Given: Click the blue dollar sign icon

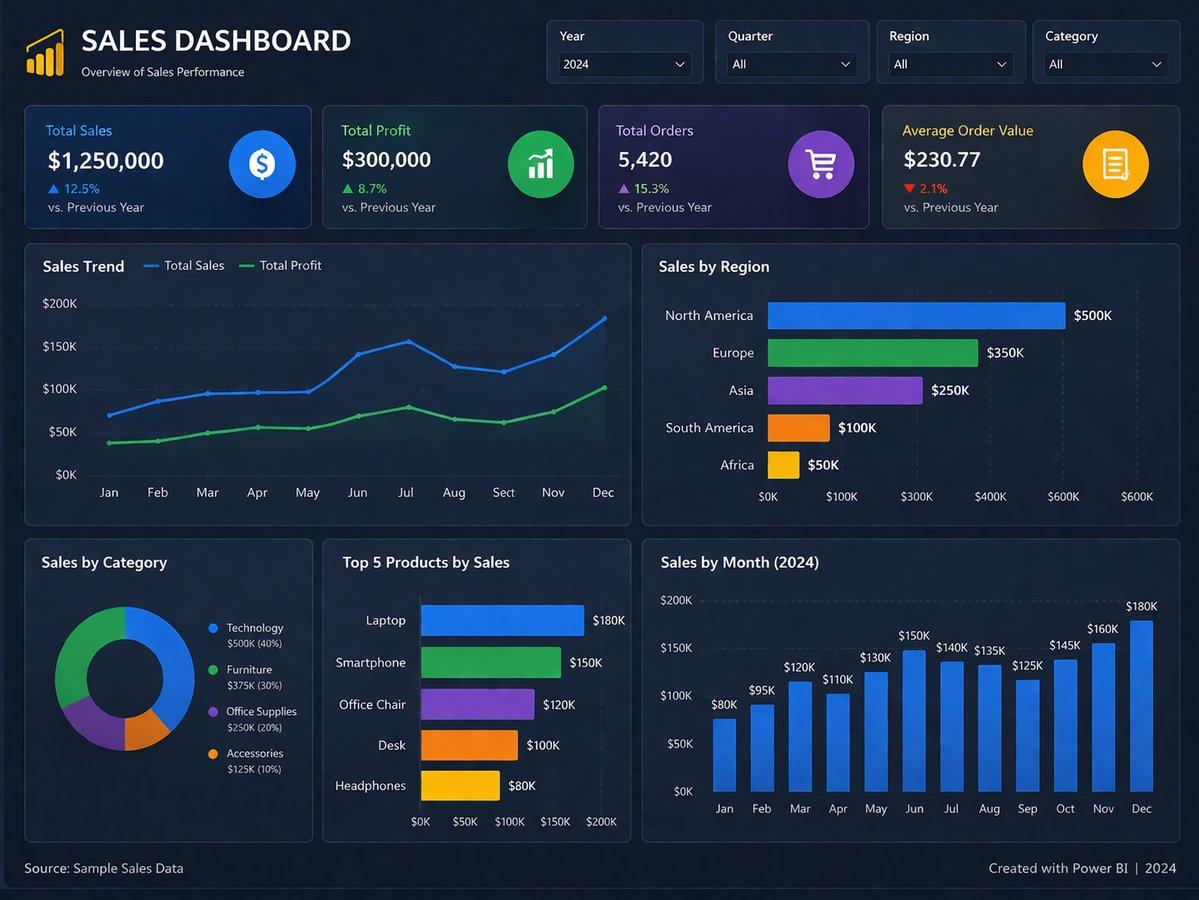Looking at the screenshot, I should (262, 164).
